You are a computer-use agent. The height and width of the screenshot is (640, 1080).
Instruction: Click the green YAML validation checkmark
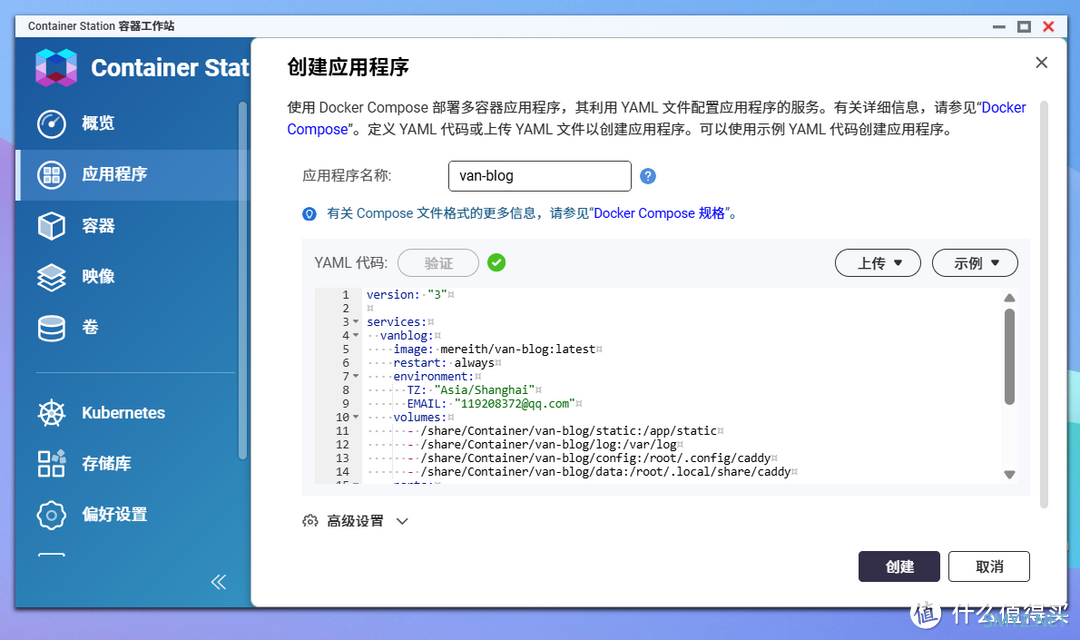[x=497, y=262]
